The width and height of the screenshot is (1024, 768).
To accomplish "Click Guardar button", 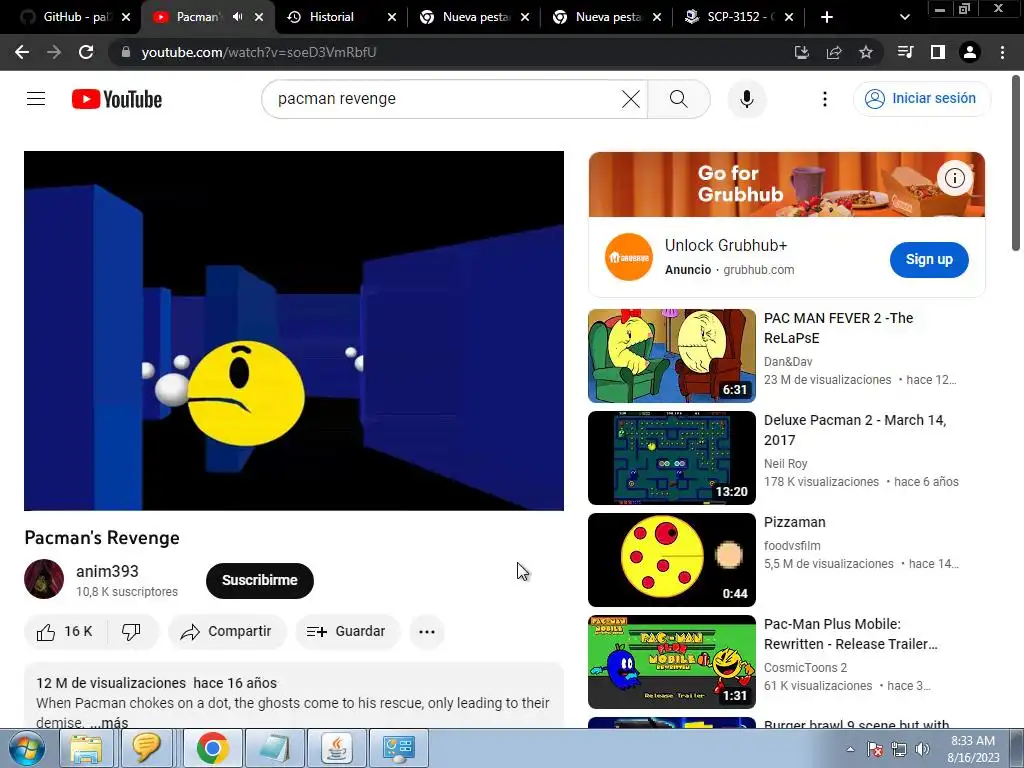I will pyautogui.click(x=346, y=632).
